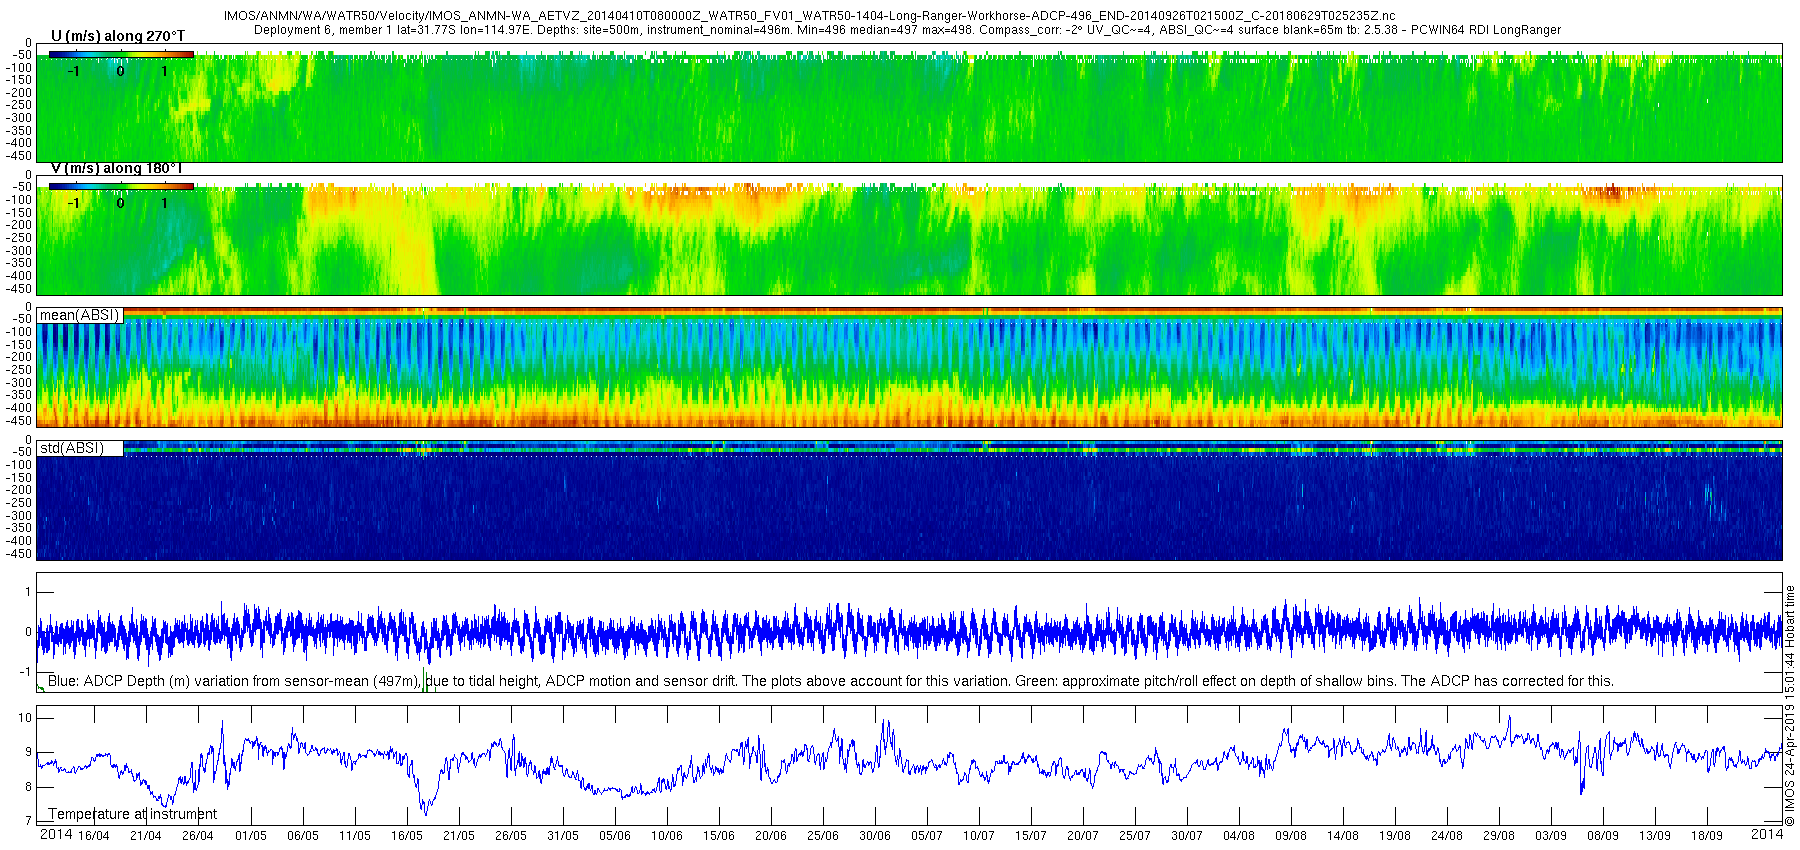This screenshot has height=850, width=1800.
Task: Click the '7' tick on temperature axis
Action: coord(28,821)
